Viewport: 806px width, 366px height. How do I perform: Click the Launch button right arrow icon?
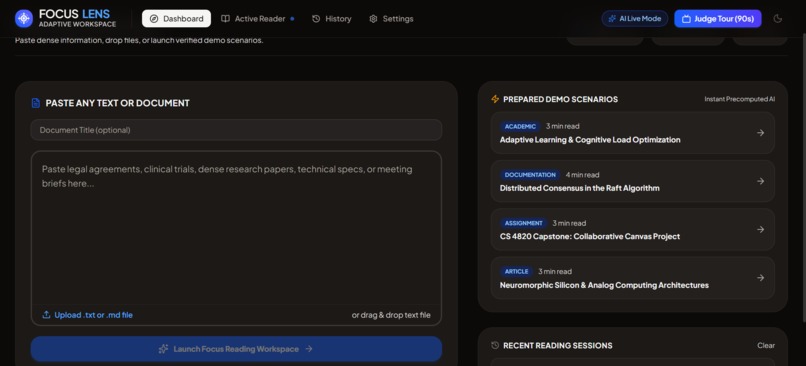pos(309,349)
